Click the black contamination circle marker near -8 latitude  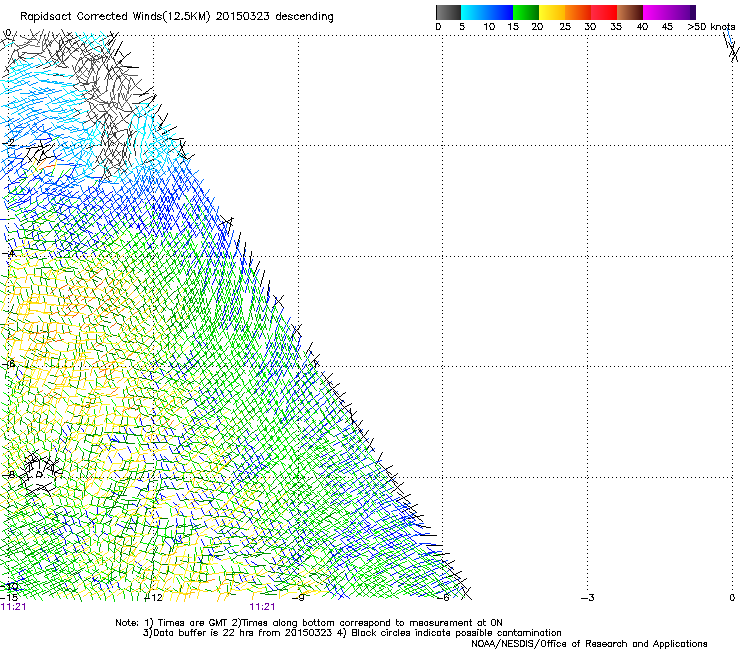click(39, 475)
